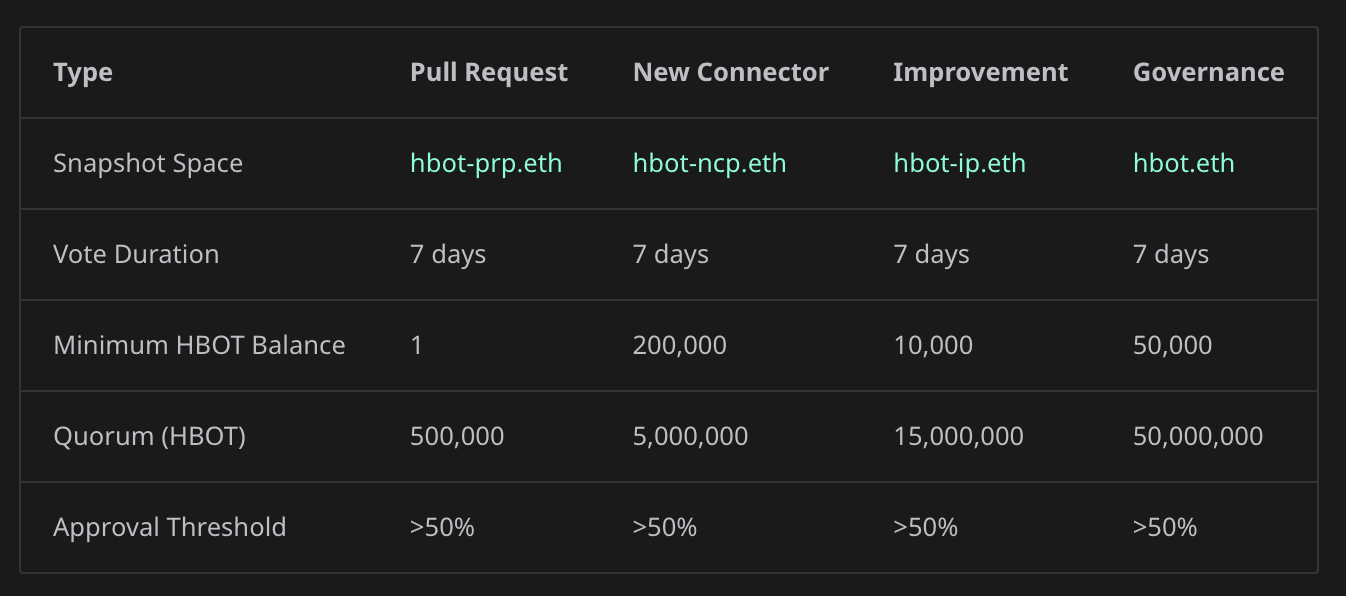Open the hbot-prp.eth Snapshot space link
This screenshot has height=596, width=1346.
486,163
